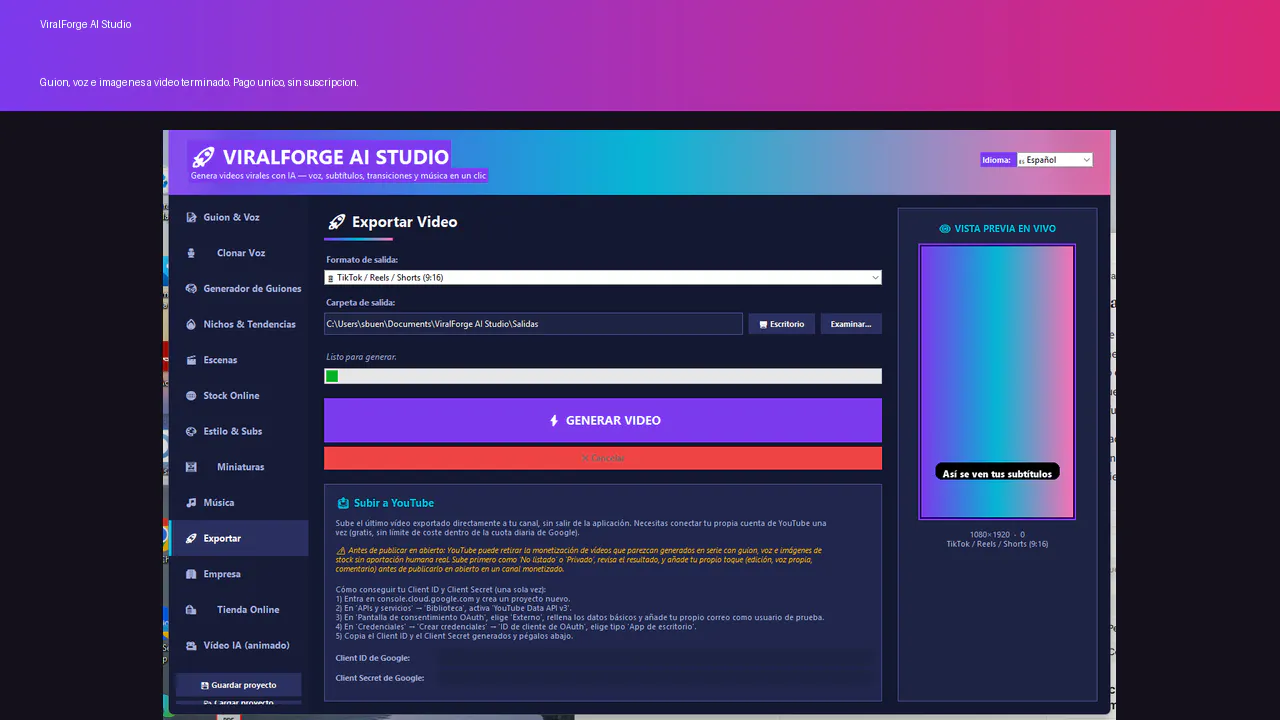
Task: Click the Client ID de Google field
Action: tap(655, 658)
